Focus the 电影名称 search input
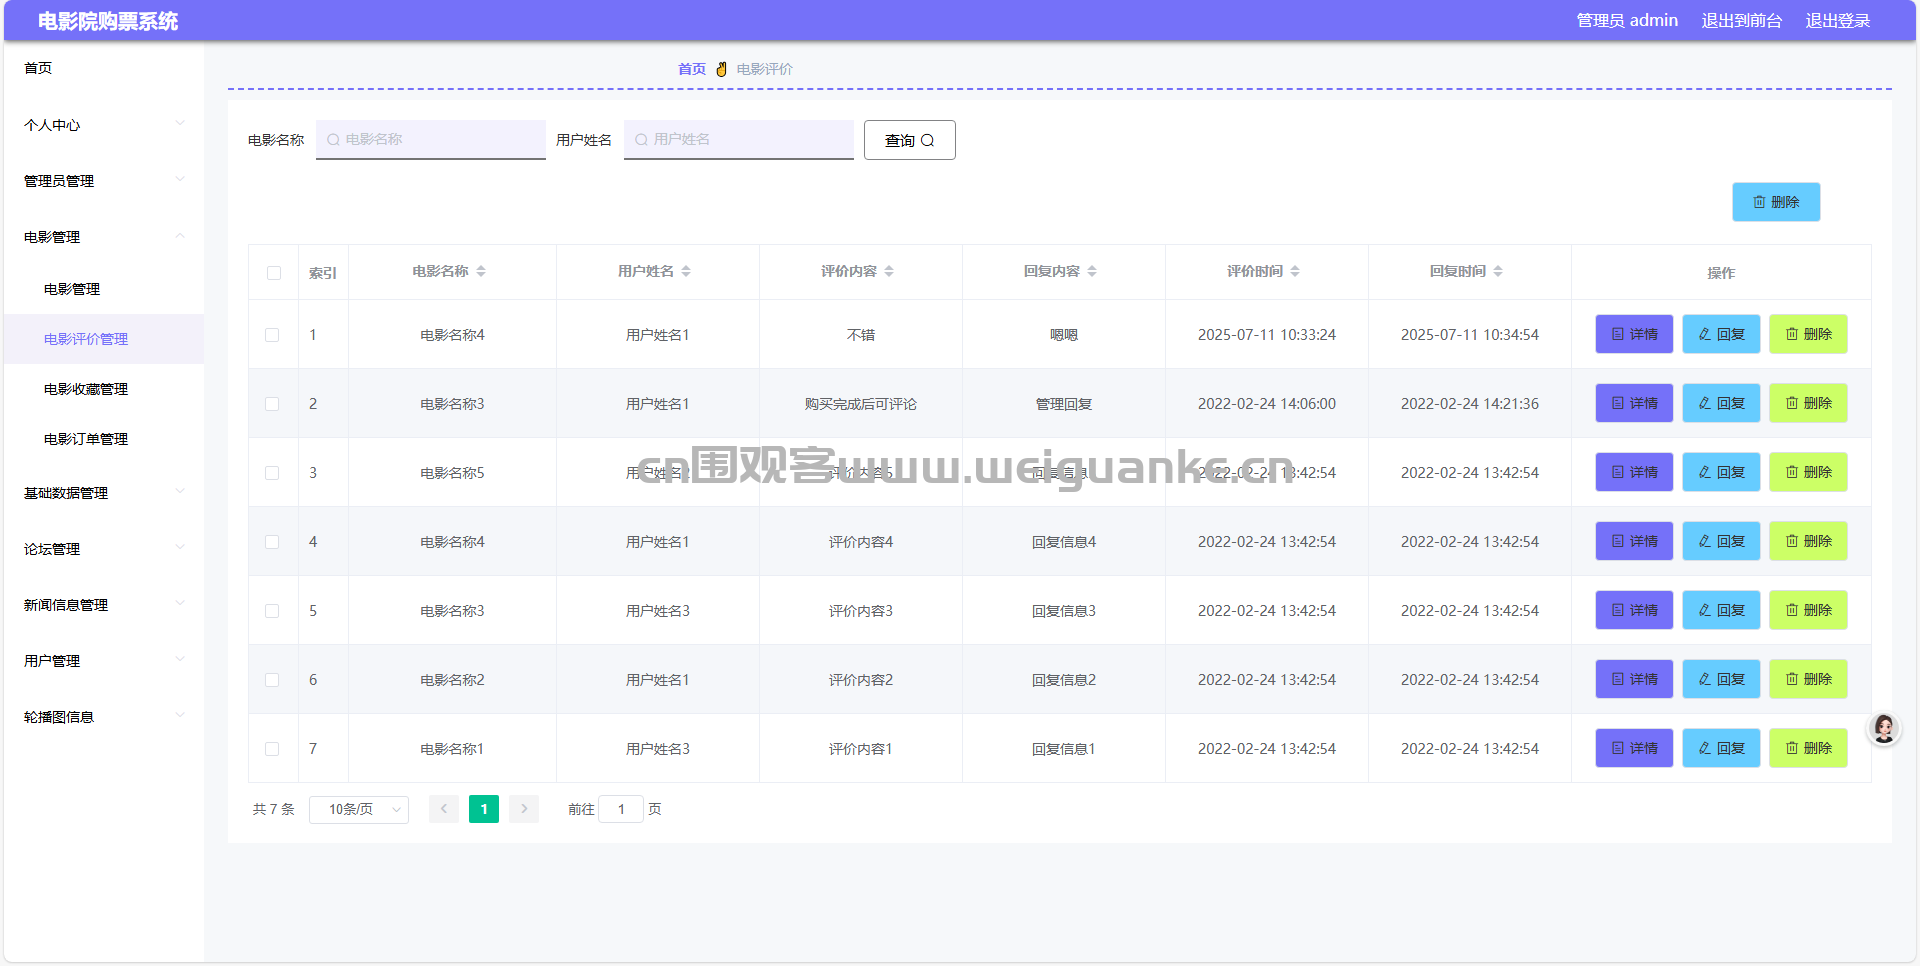The height and width of the screenshot is (966, 1920). click(x=431, y=140)
